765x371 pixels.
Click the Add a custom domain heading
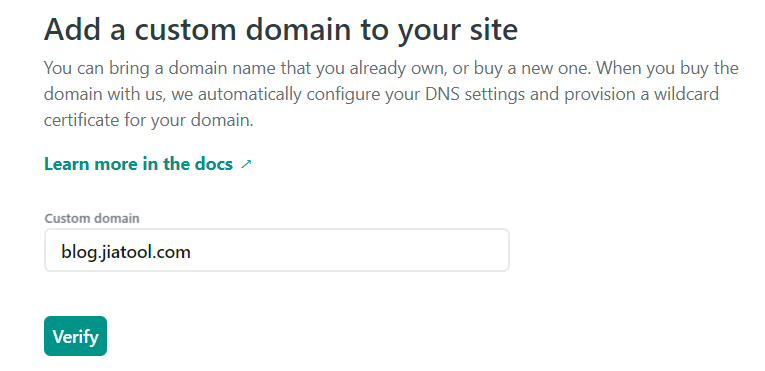(281, 29)
